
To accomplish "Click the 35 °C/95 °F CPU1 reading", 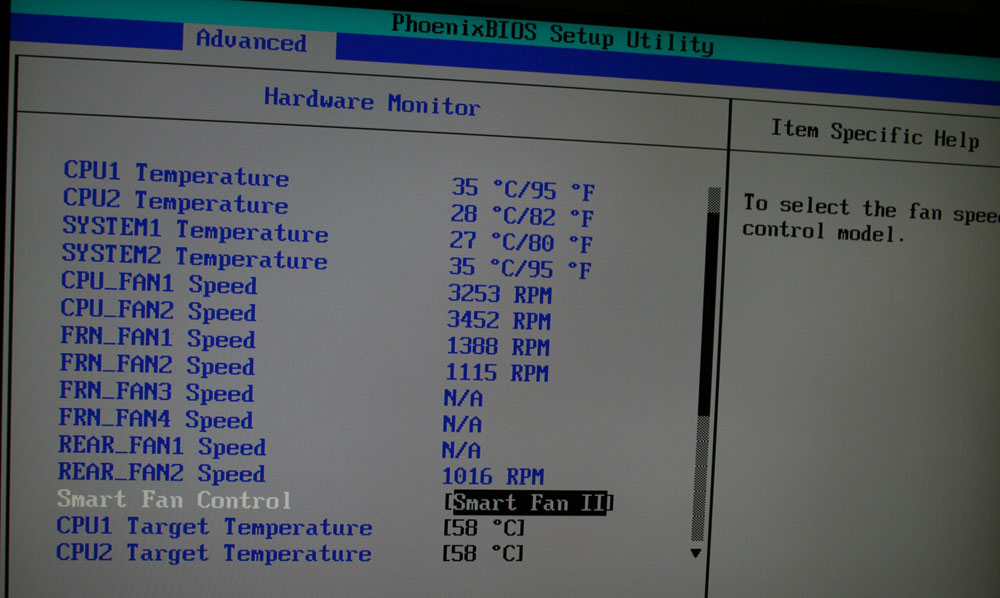I will coord(523,189).
